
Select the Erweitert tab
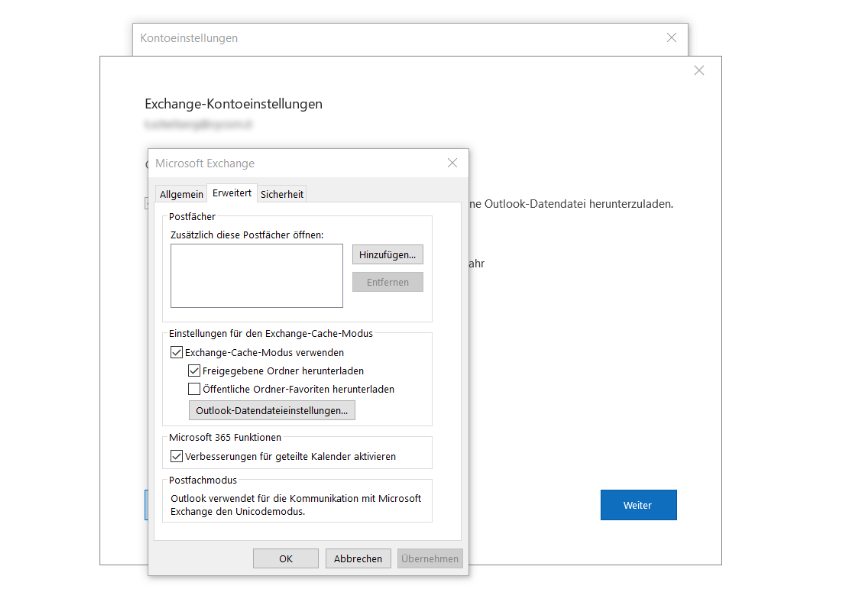point(232,193)
